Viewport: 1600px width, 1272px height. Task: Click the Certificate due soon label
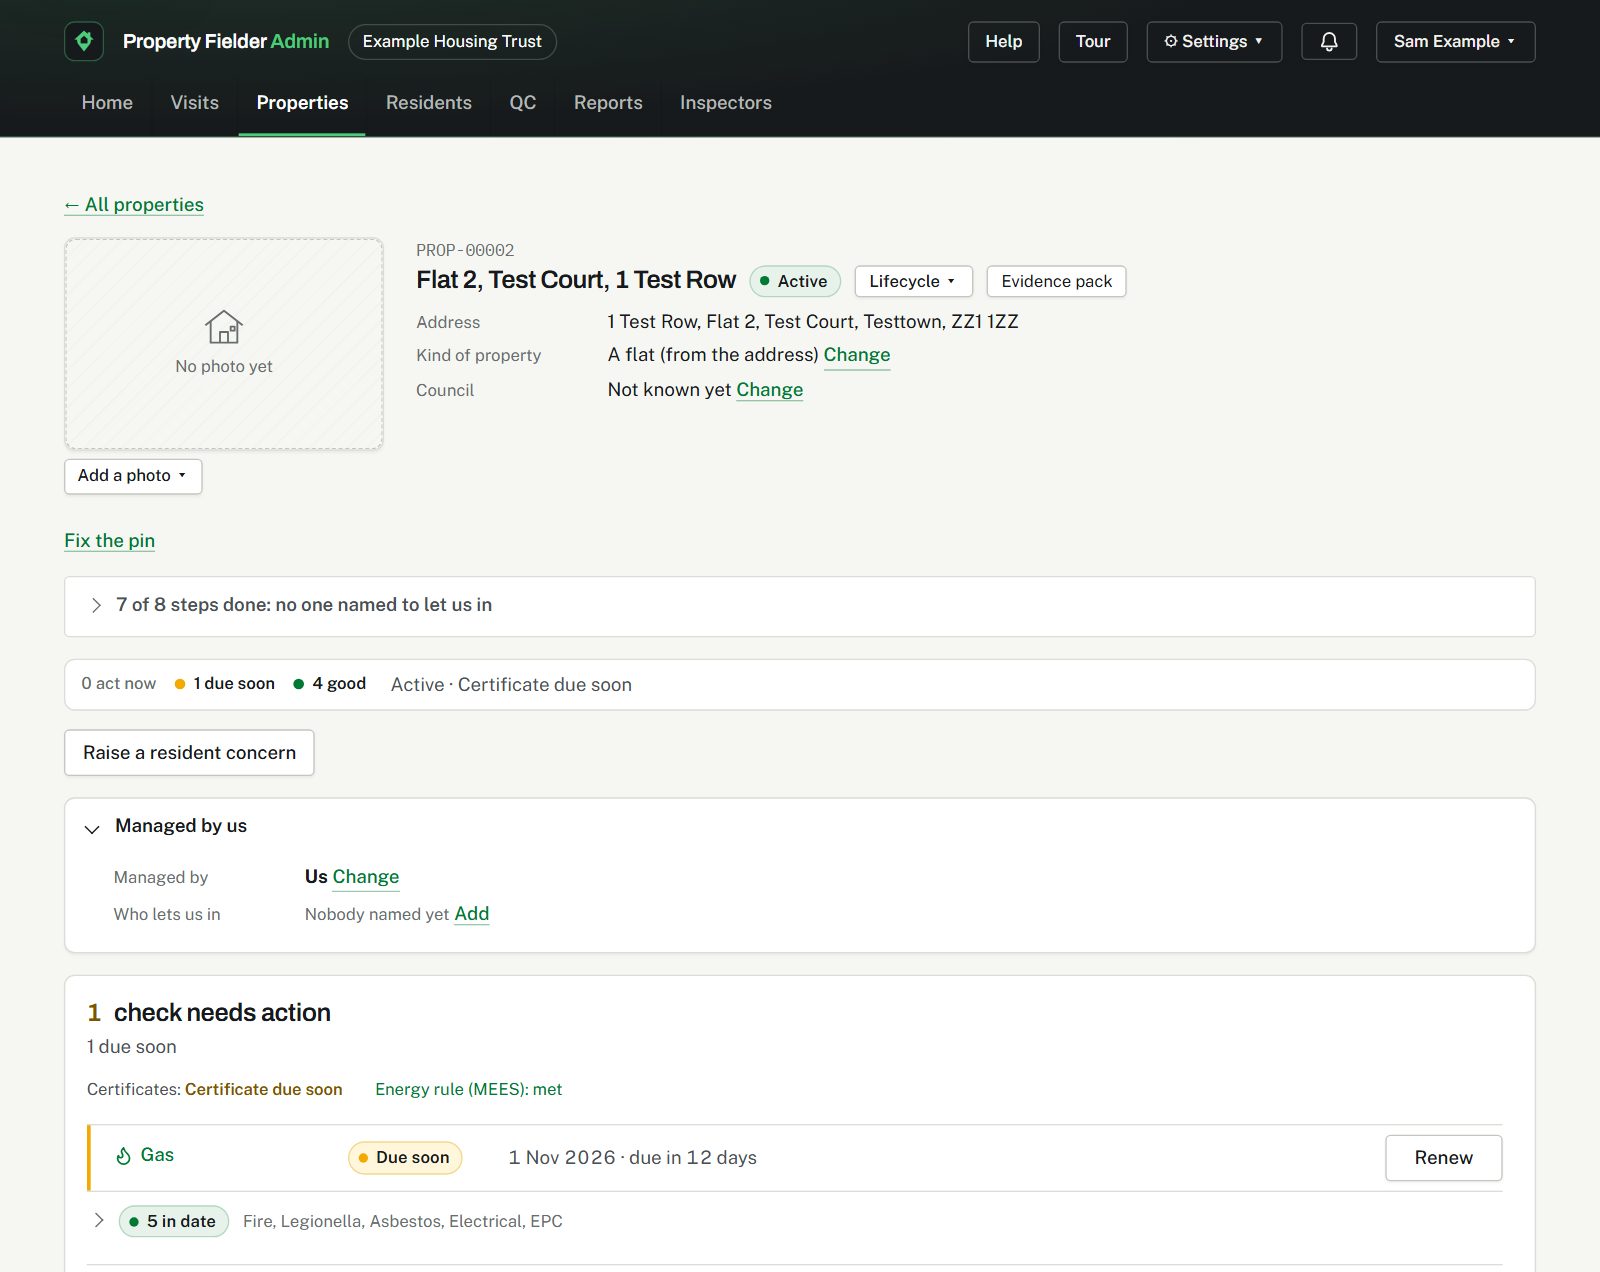coord(264,1089)
